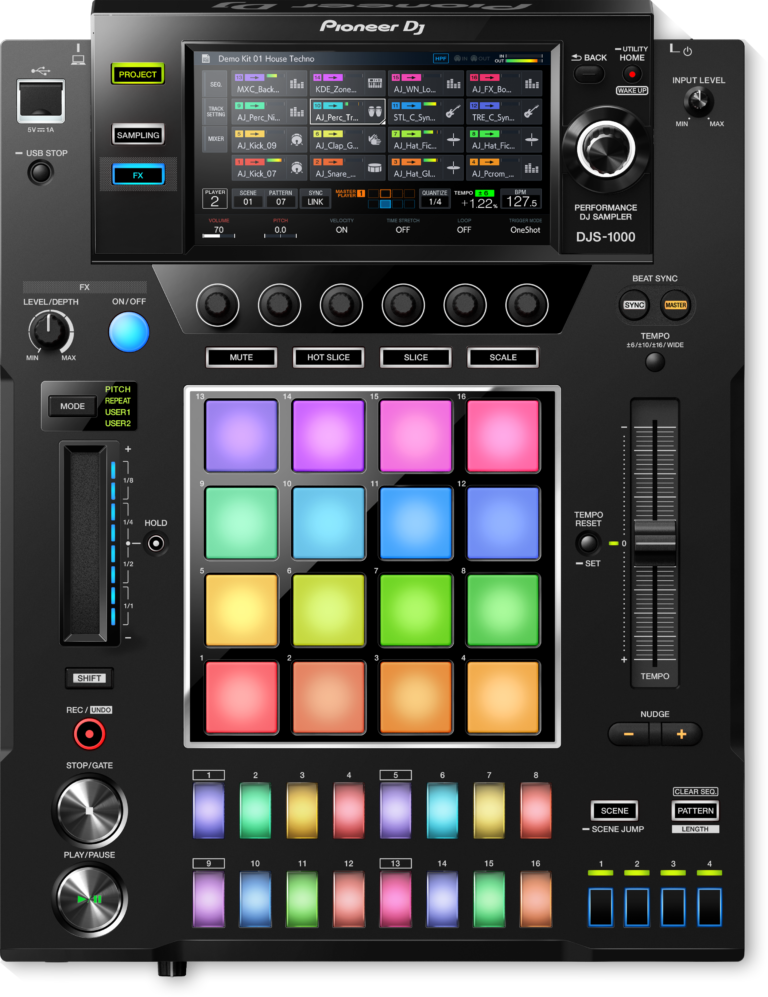Tap the bars icon on AJ_FX_Bo track 16
This screenshot has width=768, height=997.
point(531,83)
